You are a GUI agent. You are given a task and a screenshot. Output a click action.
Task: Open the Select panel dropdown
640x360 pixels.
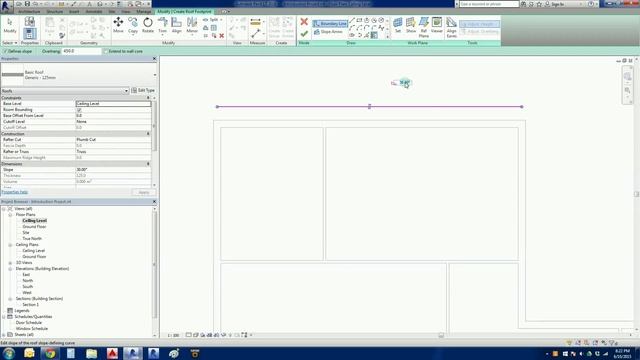(x=10, y=43)
